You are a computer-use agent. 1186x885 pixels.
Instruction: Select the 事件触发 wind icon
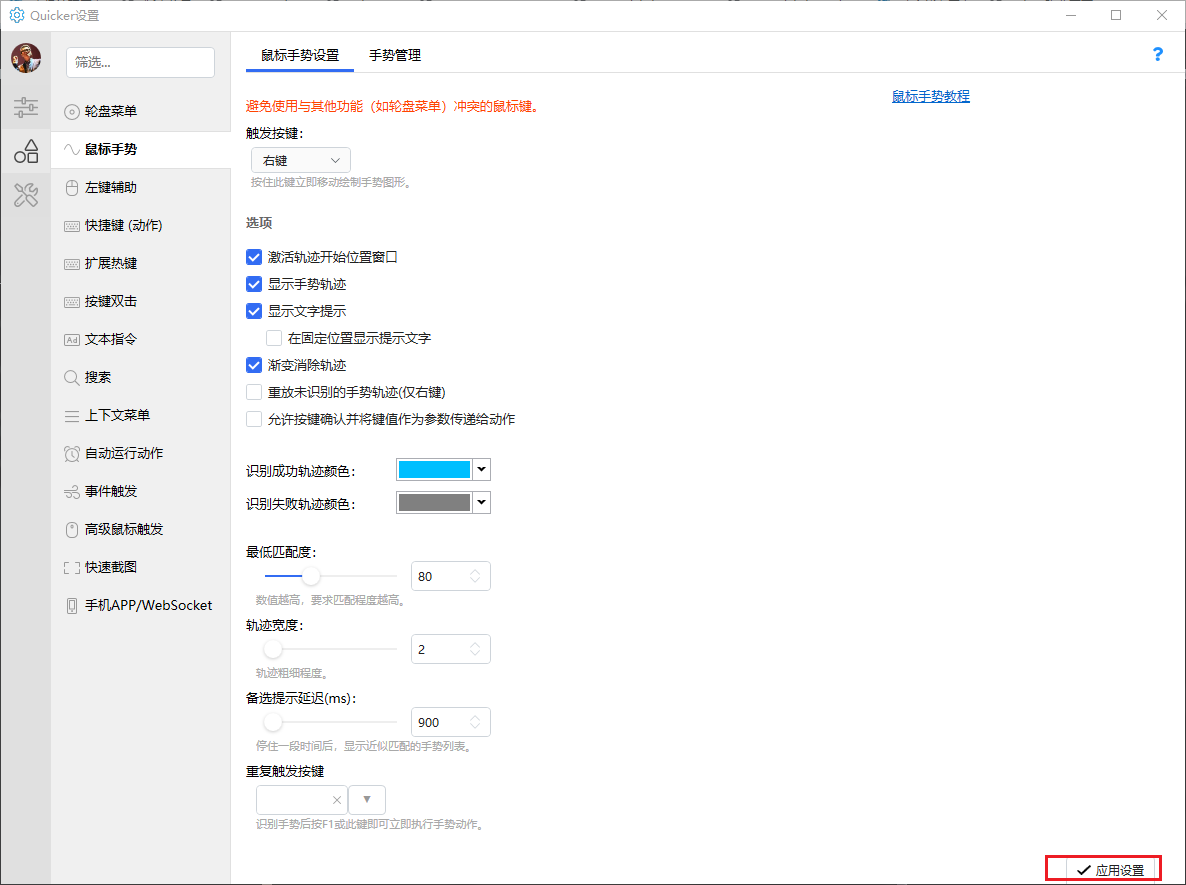[72, 492]
